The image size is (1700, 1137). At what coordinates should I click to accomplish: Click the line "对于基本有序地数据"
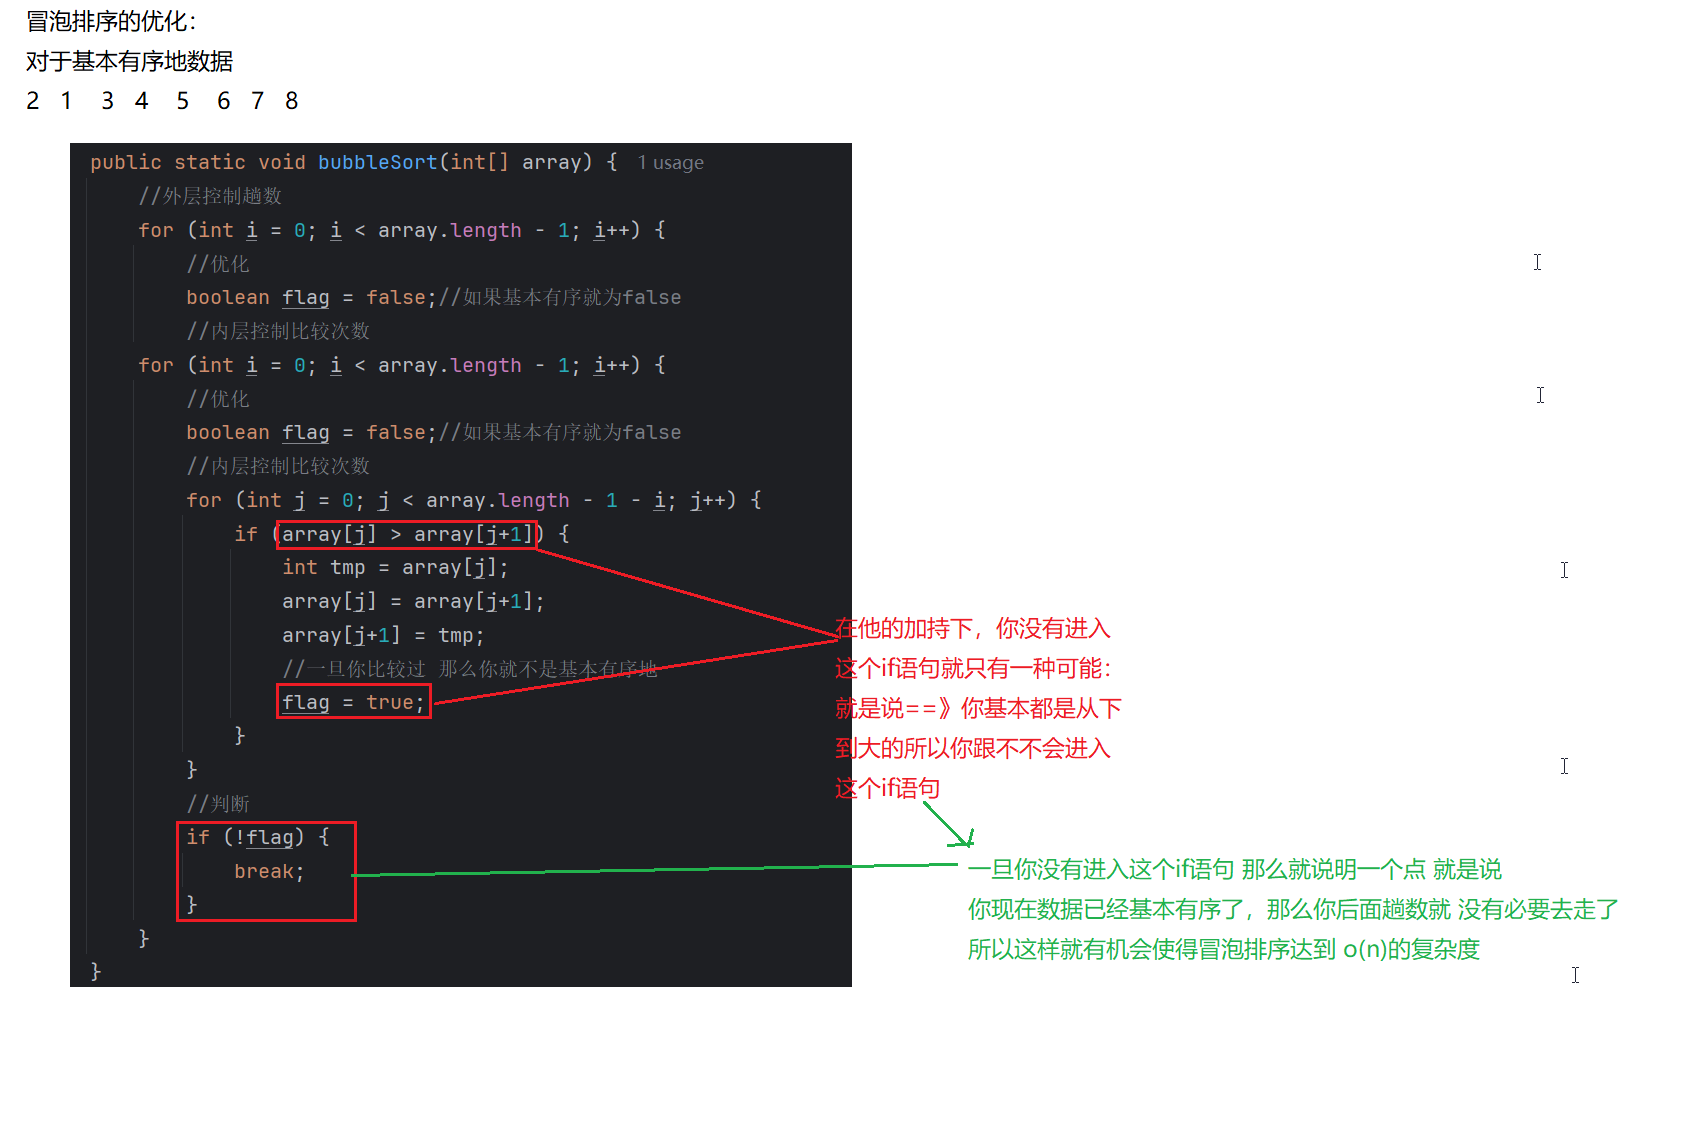[x=129, y=61]
